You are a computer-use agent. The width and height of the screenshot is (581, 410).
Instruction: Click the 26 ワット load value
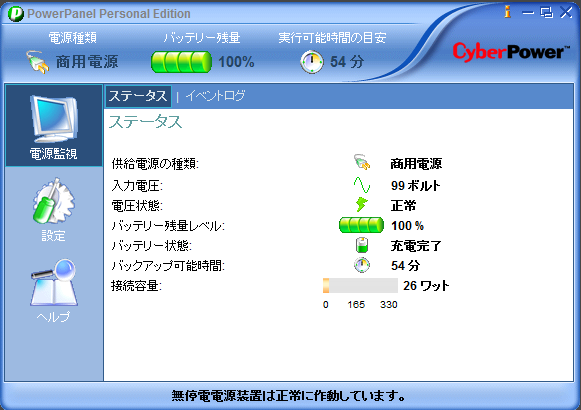coord(426,286)
